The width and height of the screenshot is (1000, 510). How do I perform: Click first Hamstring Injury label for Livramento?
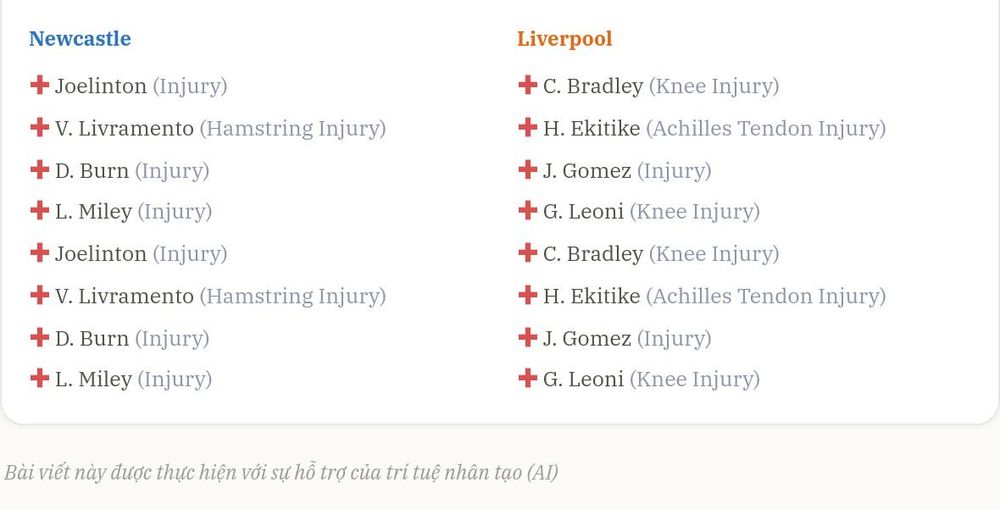(x=293, y=129)
